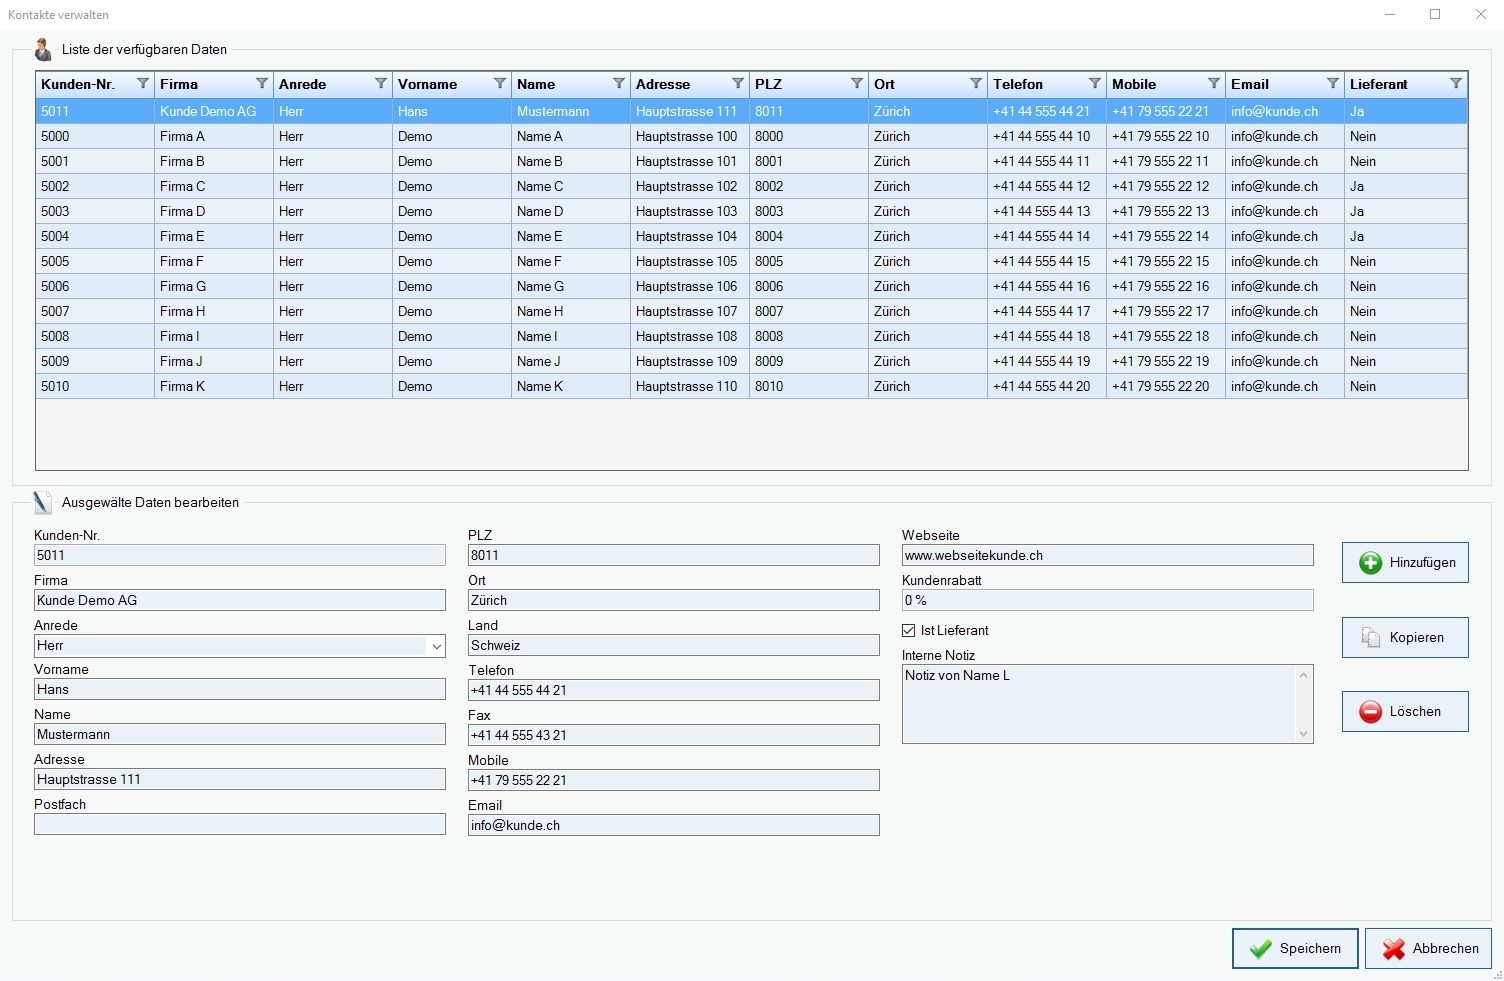Select the 'Firma H' cell
This screenshot has width=1504, height=981.
213,311
